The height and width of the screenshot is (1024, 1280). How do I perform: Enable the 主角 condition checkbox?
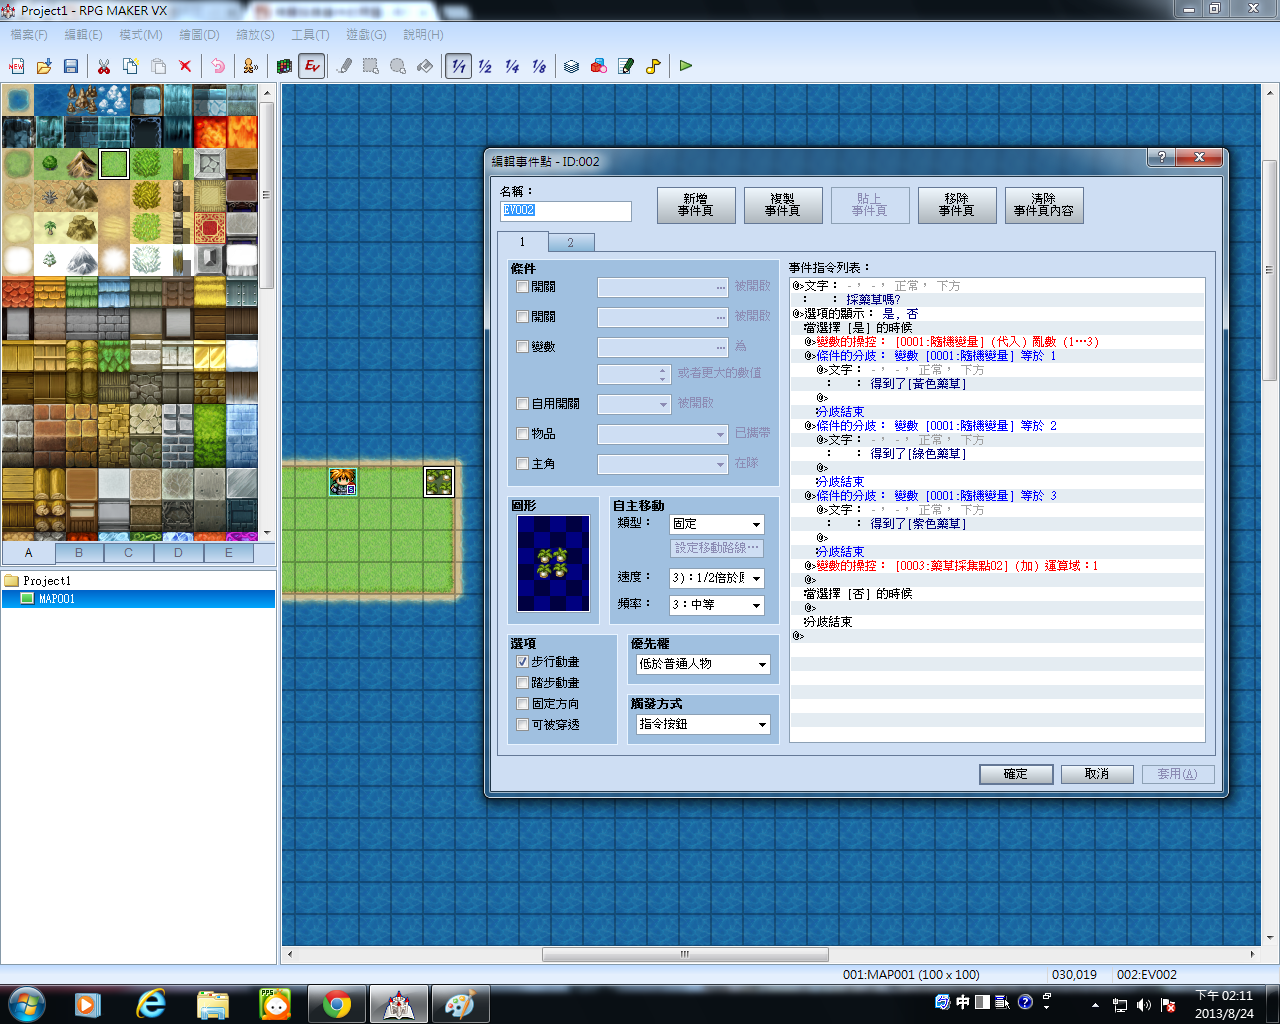(x=522, y=464)
